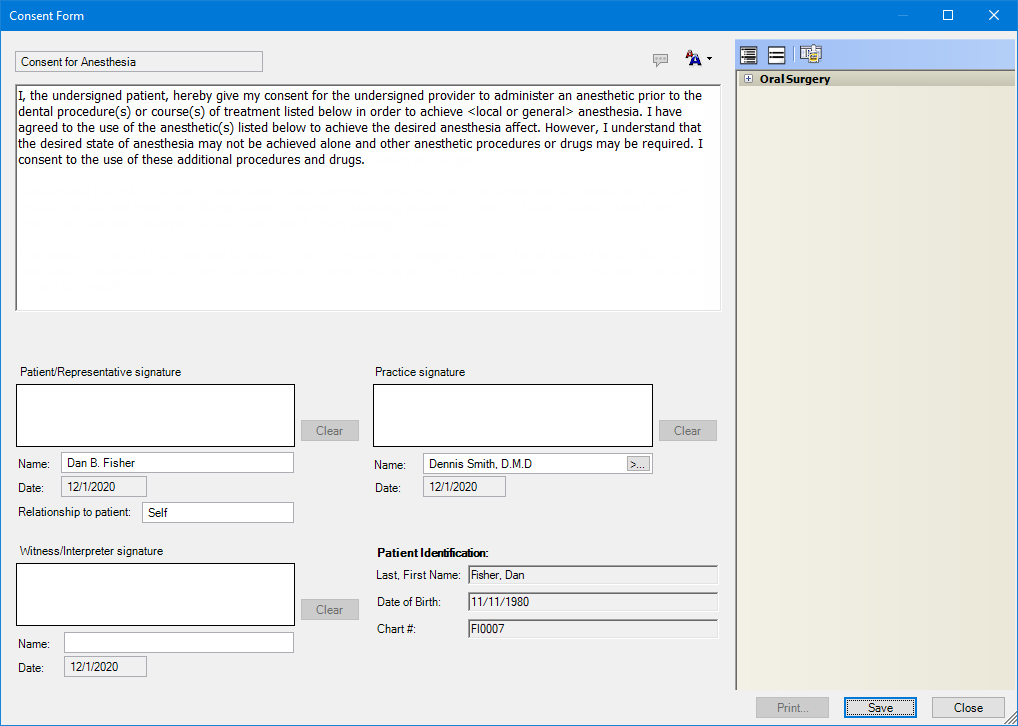Open the practice signer picker button
The height and width of the screenshot is (726, 1018).
coord(637,463)
